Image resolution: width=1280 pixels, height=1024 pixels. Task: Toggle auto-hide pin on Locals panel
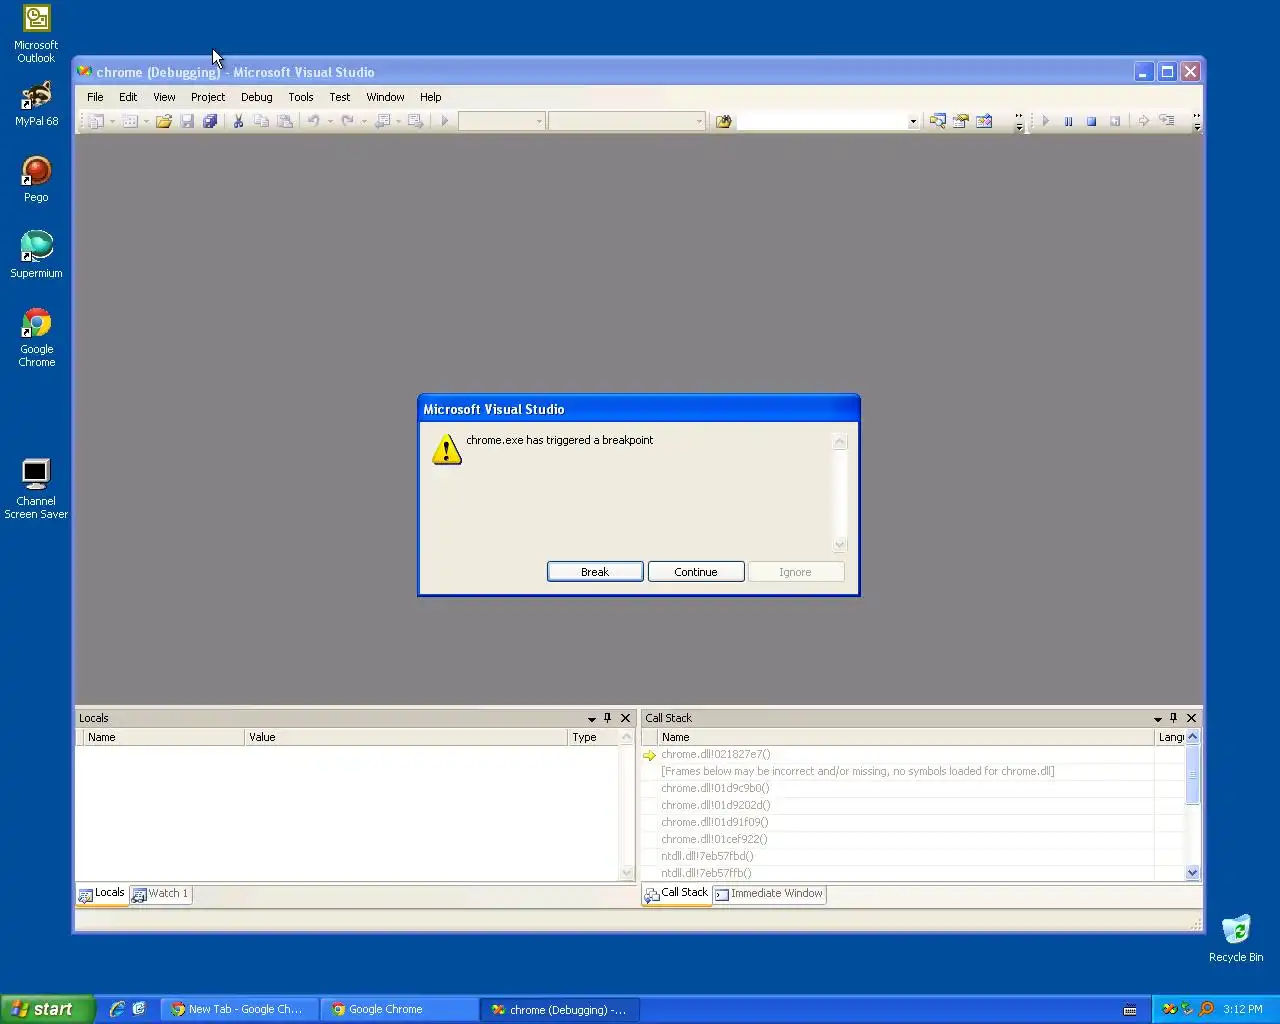(x=607, y=718)
